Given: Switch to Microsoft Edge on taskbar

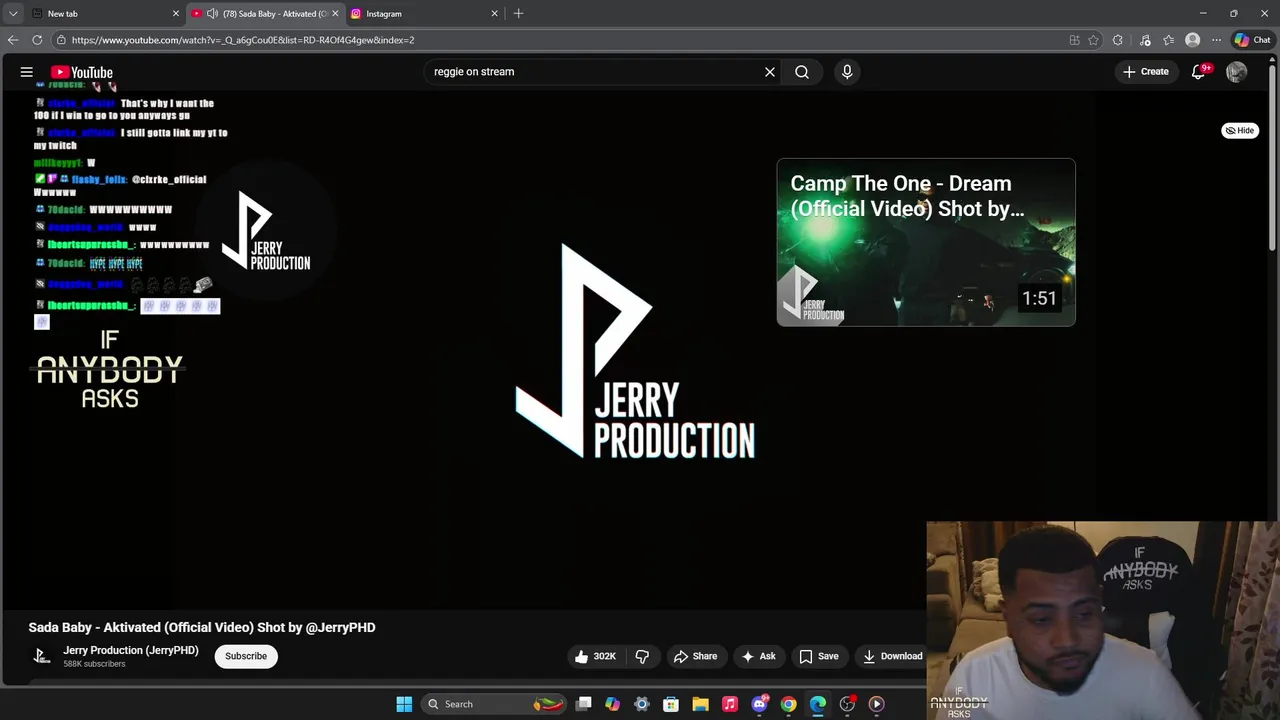Looking at the screenshot, I should point(818,704).
